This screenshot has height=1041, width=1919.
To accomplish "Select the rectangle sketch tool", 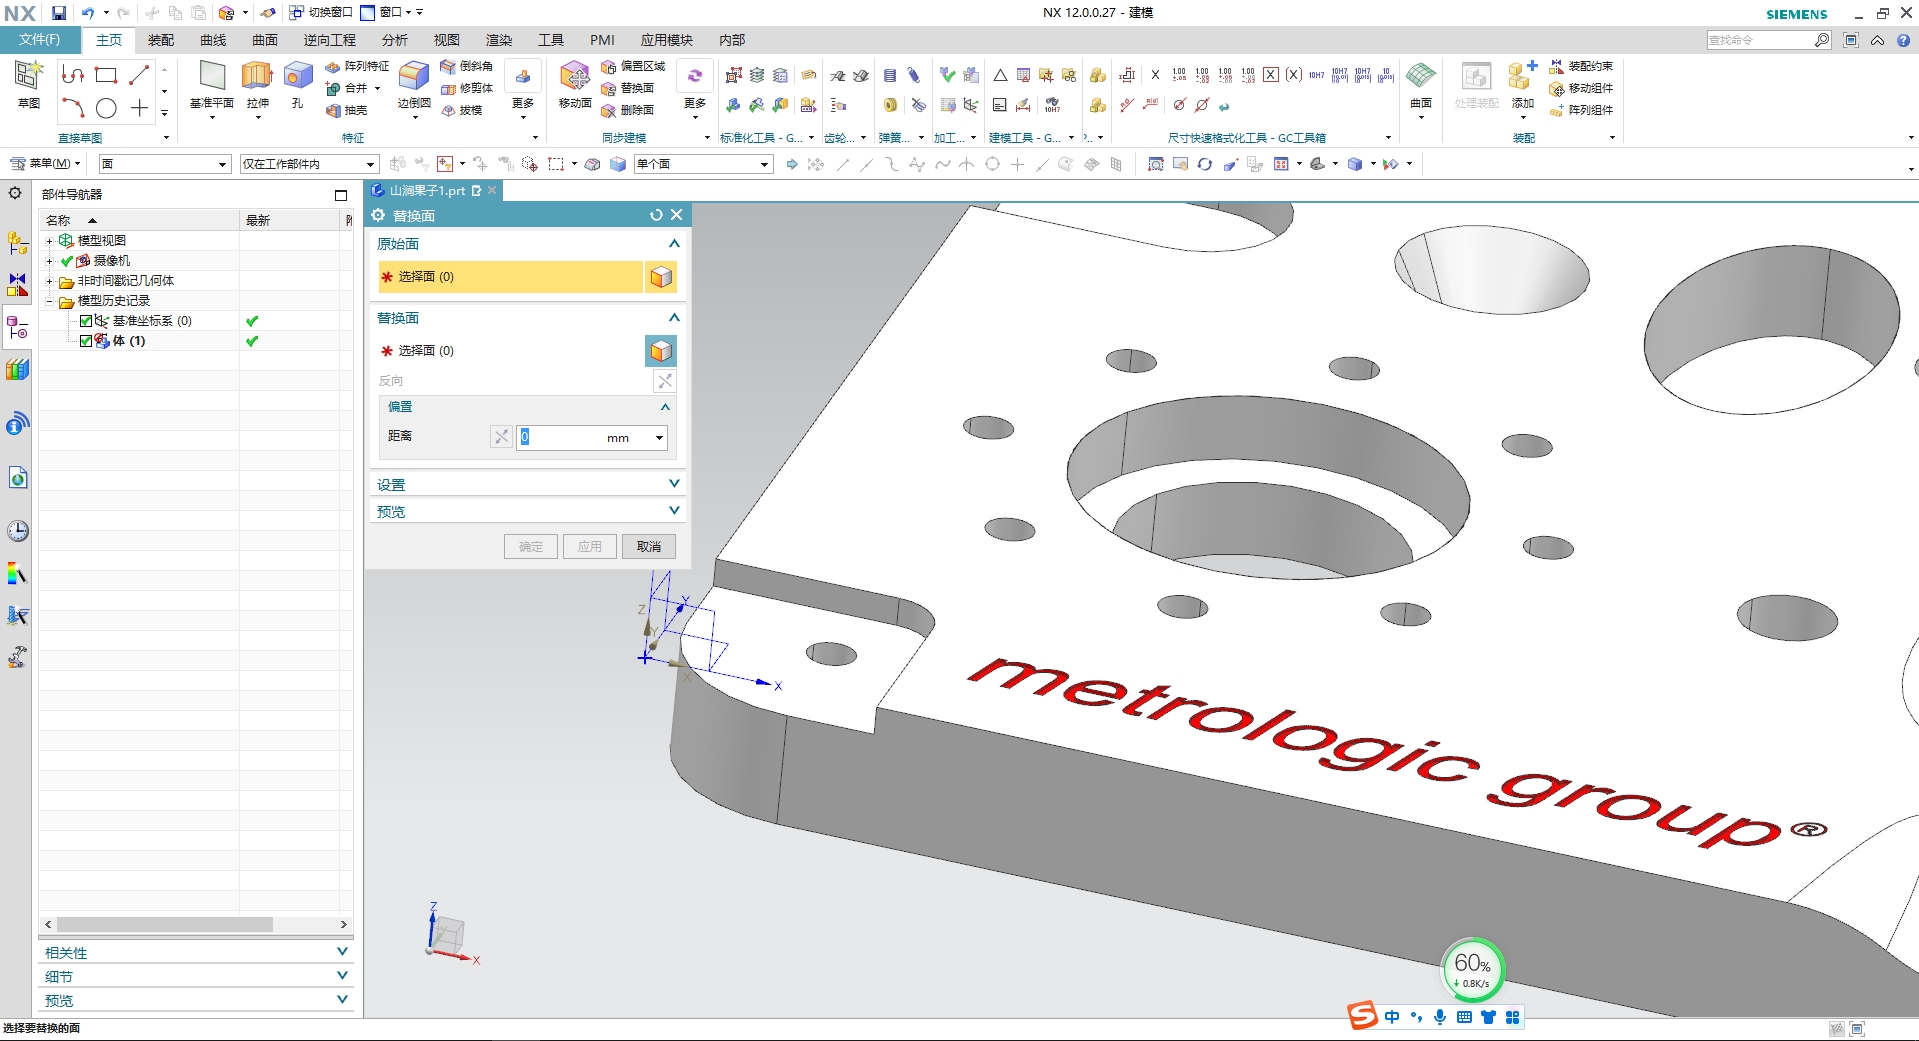I will click(x=106, y=75).
